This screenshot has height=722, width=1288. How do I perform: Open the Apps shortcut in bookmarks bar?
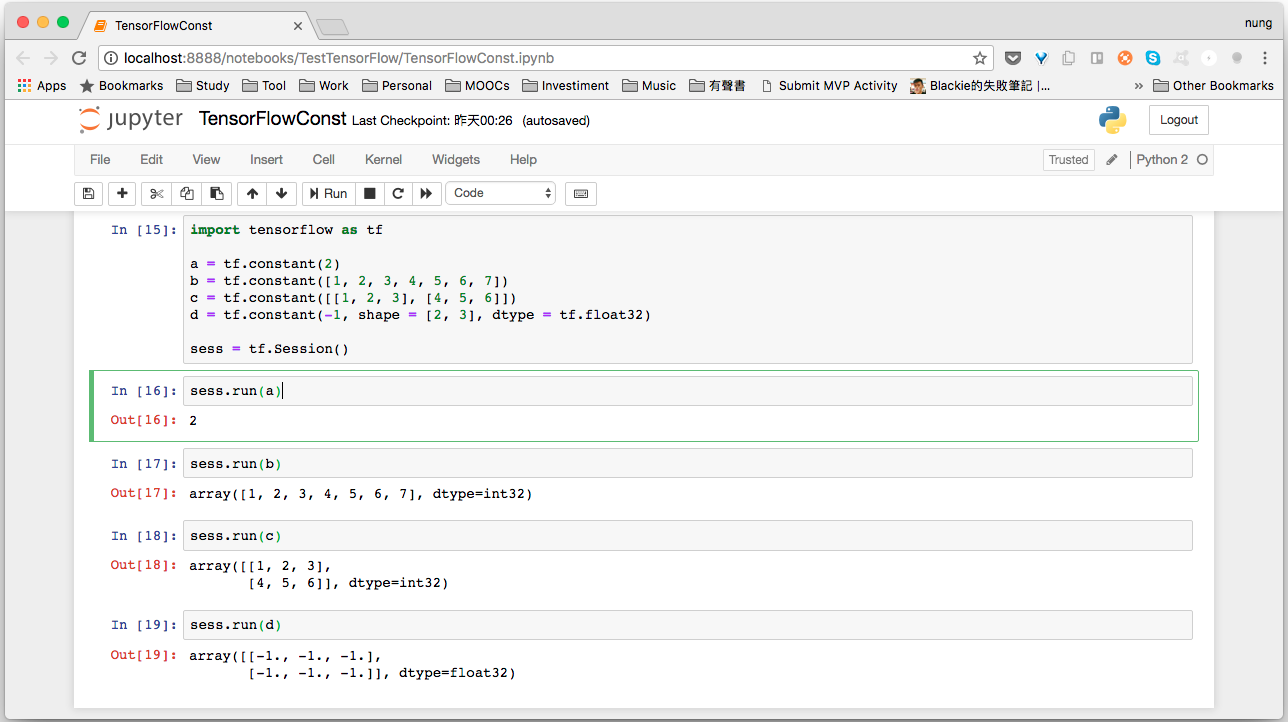click(42, 86)
